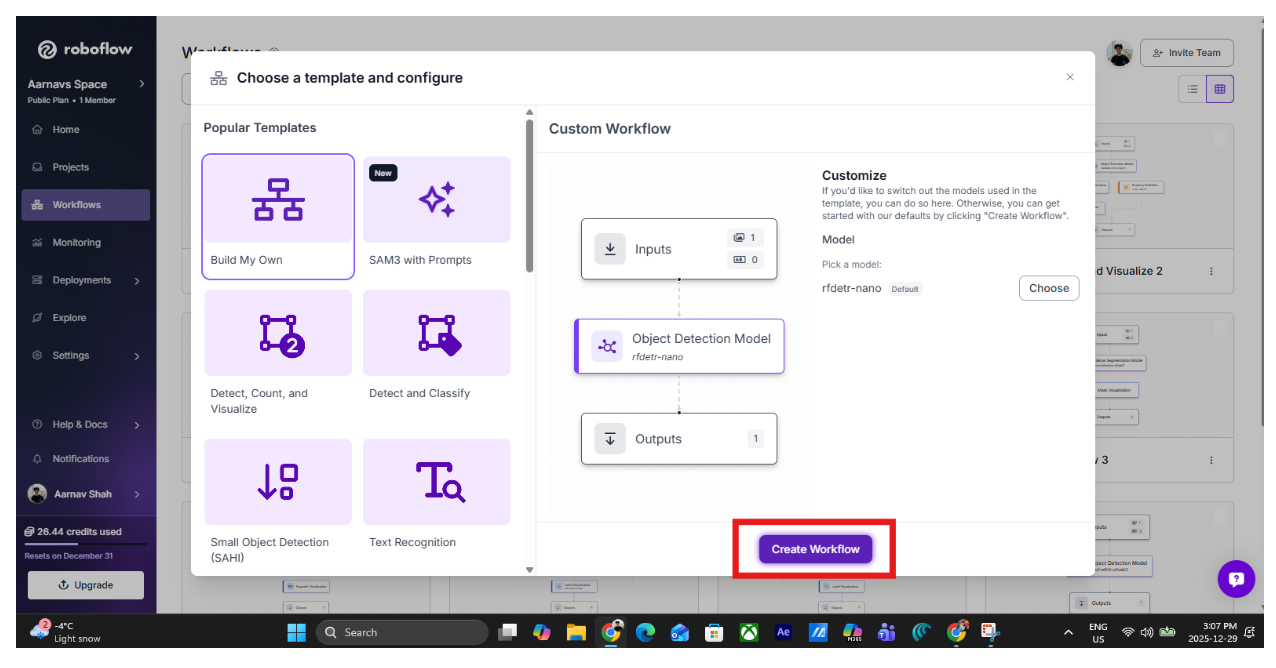Open the Monitoring page
The image size is (1276, 668).
coord(76,243)
